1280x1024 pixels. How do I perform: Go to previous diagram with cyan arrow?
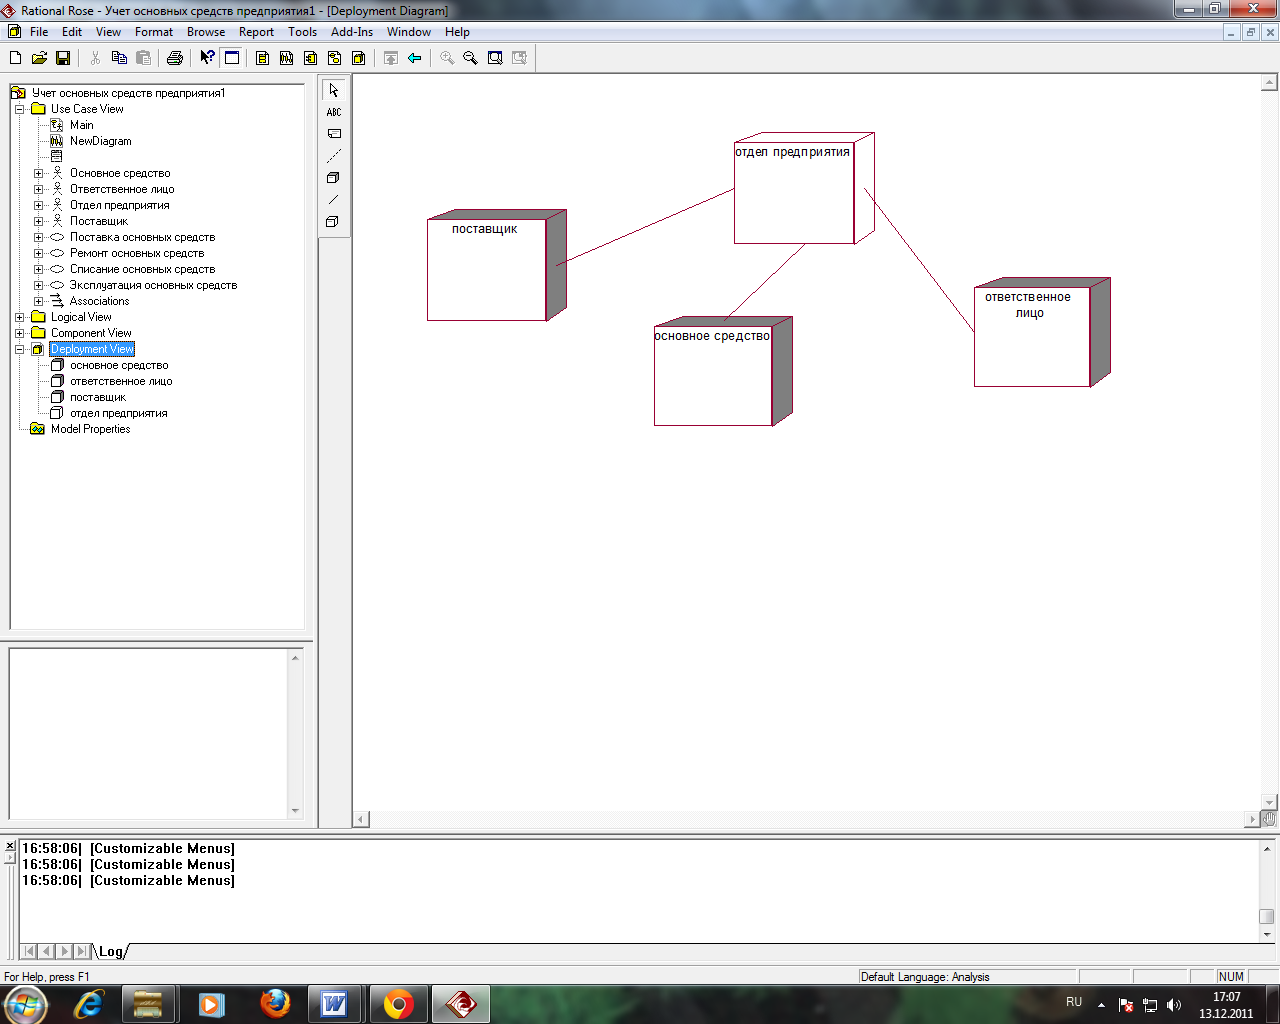(x=415, y=58)
